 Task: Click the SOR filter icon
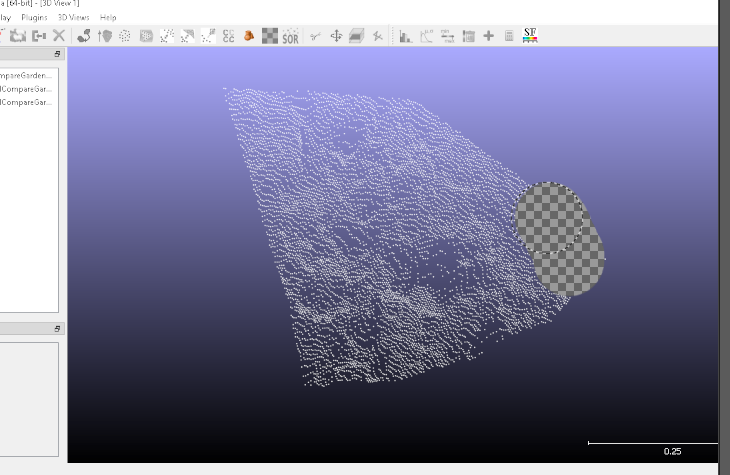click(x=291, y=36)
